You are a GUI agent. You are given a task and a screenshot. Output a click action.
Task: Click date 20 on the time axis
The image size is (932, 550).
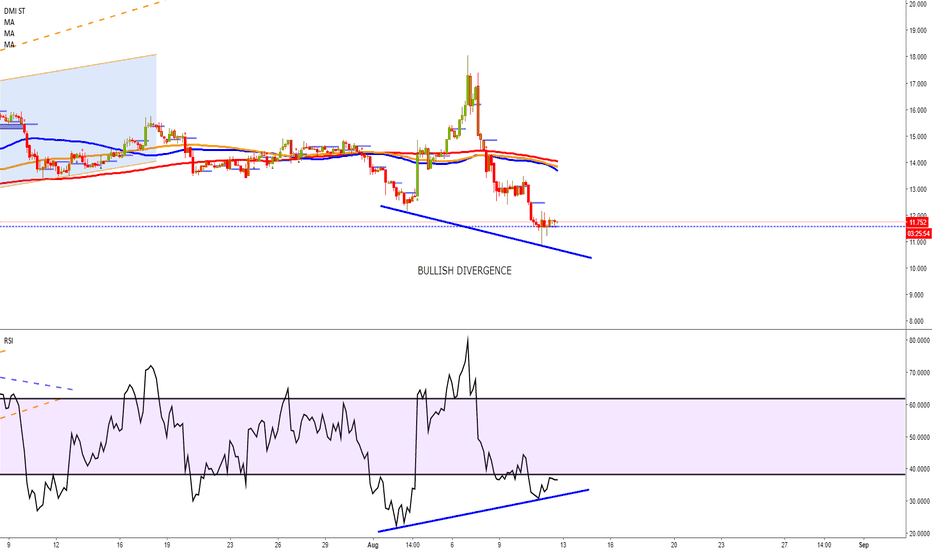[674, 545]
